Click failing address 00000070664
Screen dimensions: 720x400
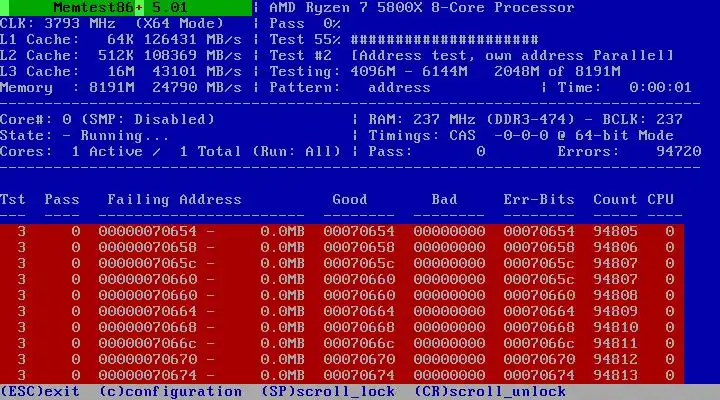point(147,311)
